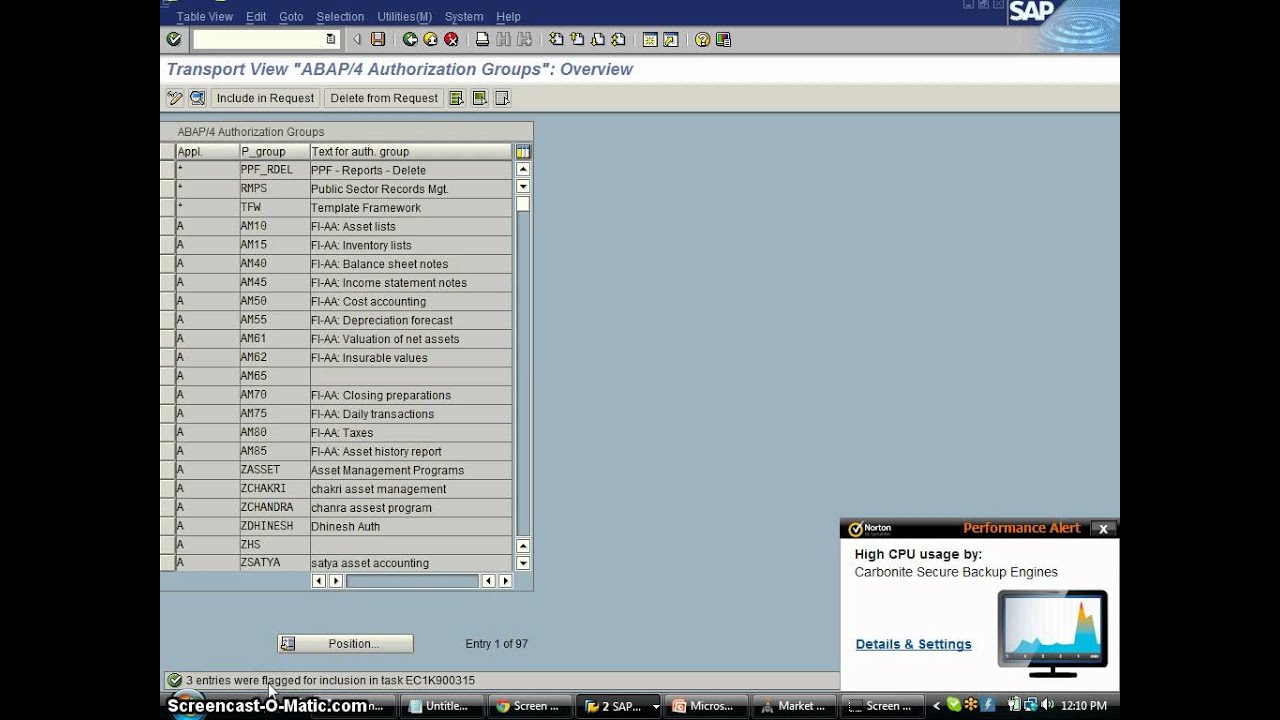This screenshot has width=1280, height=720.
Task: Click the scroll-down arrow below the top arrow
Action: (523, 187)
